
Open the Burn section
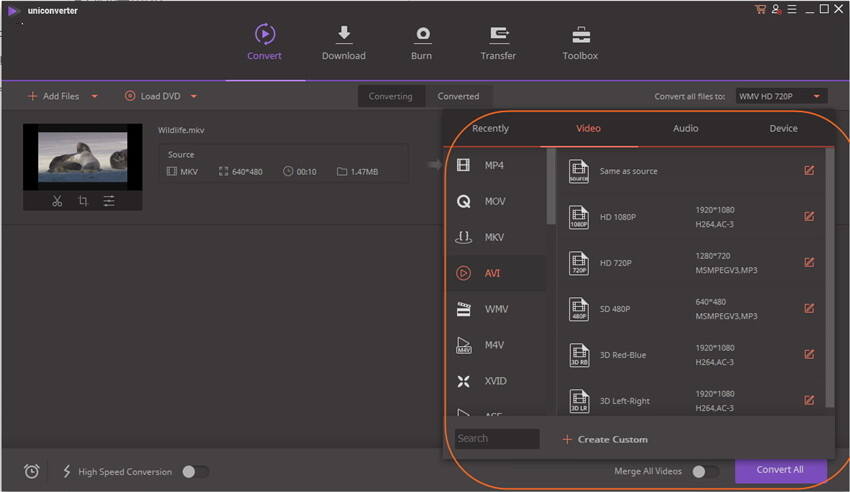pyautogui.click(x=422, y=42)
